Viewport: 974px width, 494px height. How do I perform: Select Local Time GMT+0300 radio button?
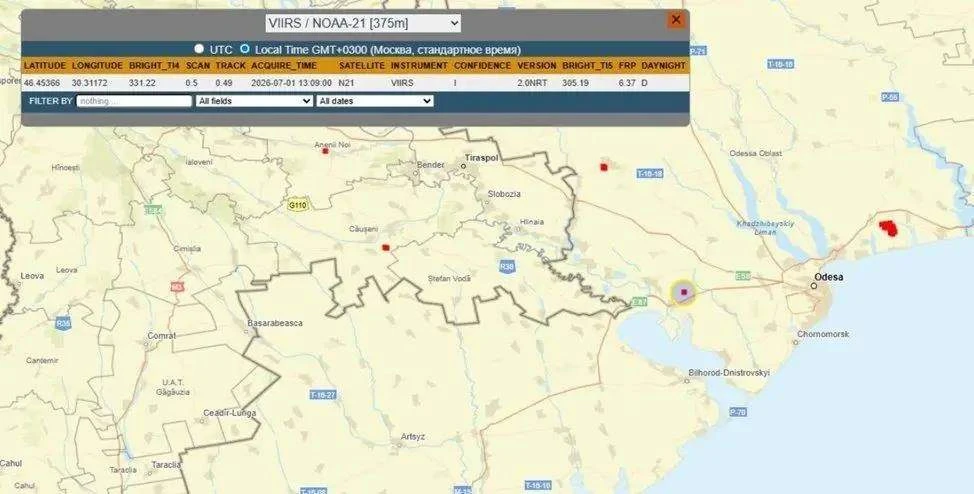(x=245, y=48)
